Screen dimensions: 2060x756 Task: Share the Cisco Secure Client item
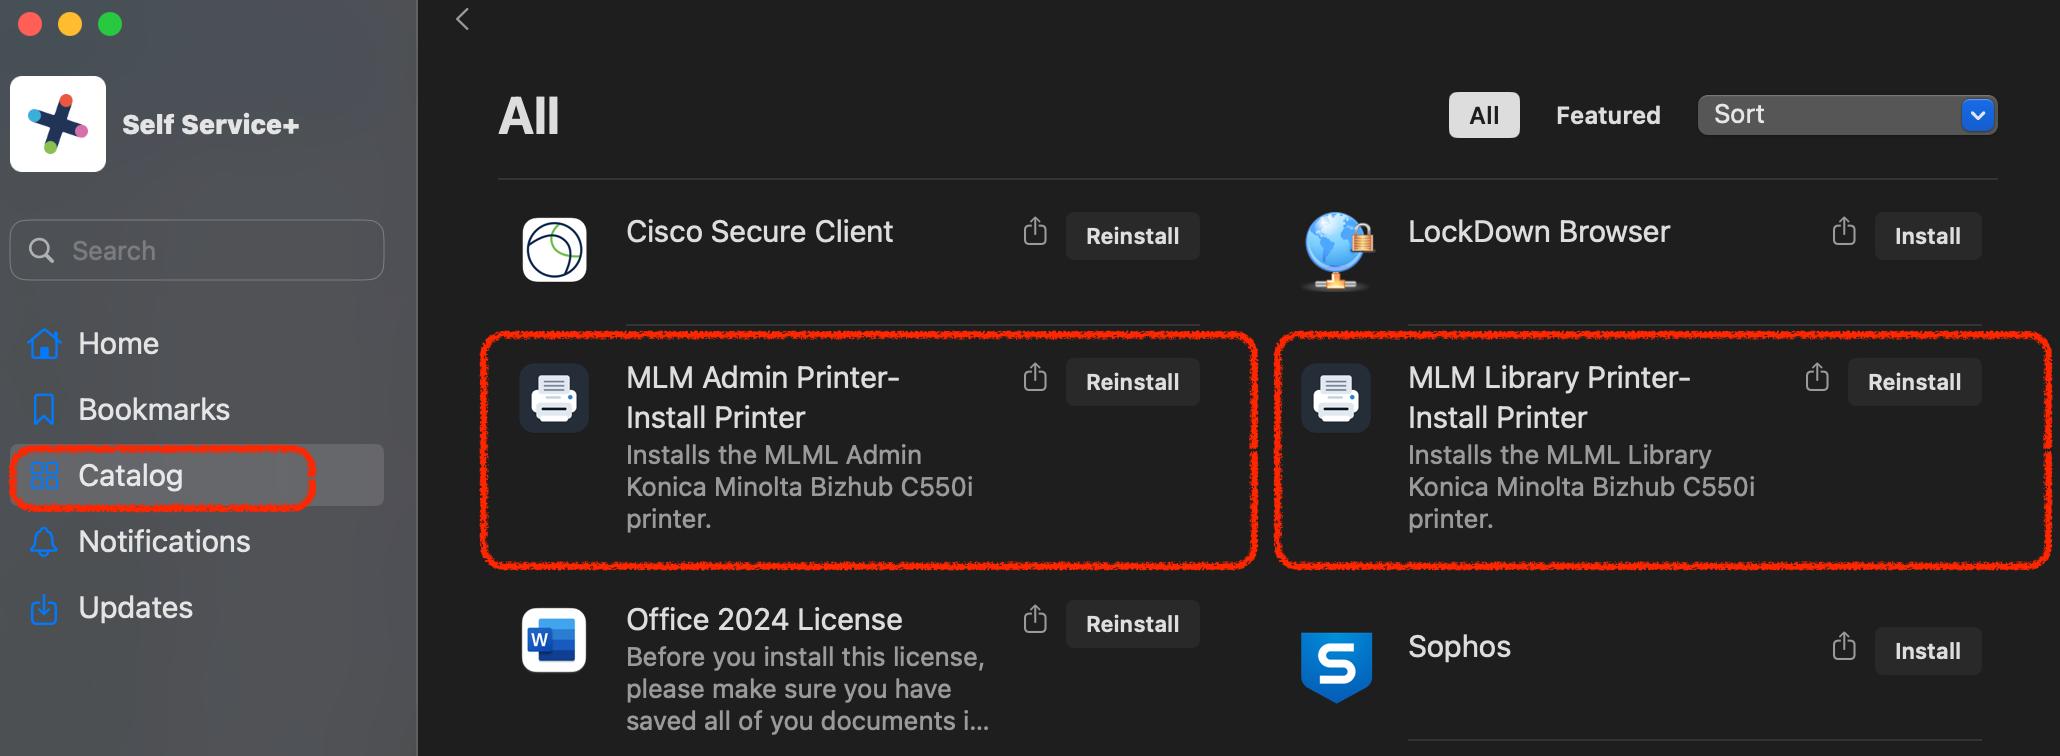1035,232
